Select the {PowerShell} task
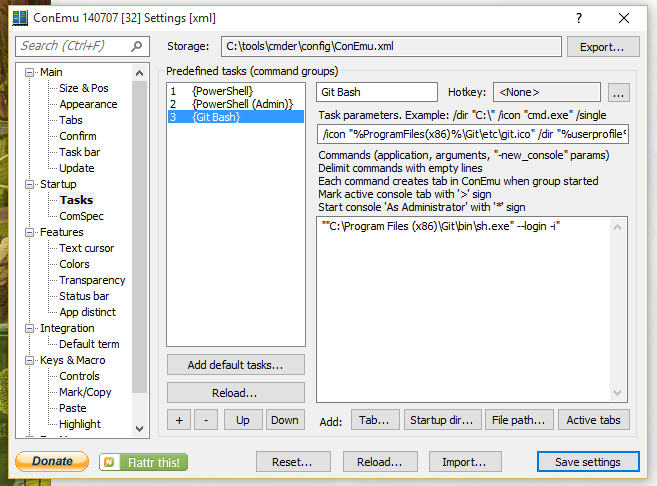The height and width of the screenshot is (486, 657). pyautogui.click(x=236, y=91)
